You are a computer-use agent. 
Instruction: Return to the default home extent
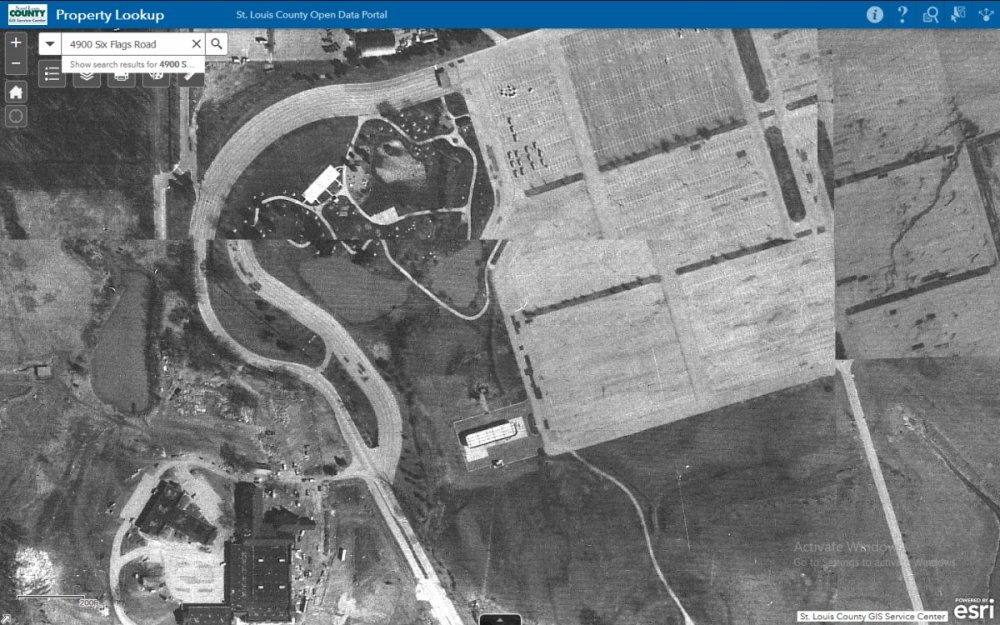16,91
